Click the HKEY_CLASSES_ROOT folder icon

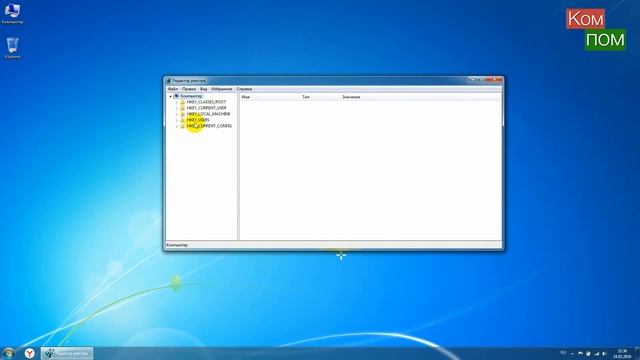pos(182,102)
